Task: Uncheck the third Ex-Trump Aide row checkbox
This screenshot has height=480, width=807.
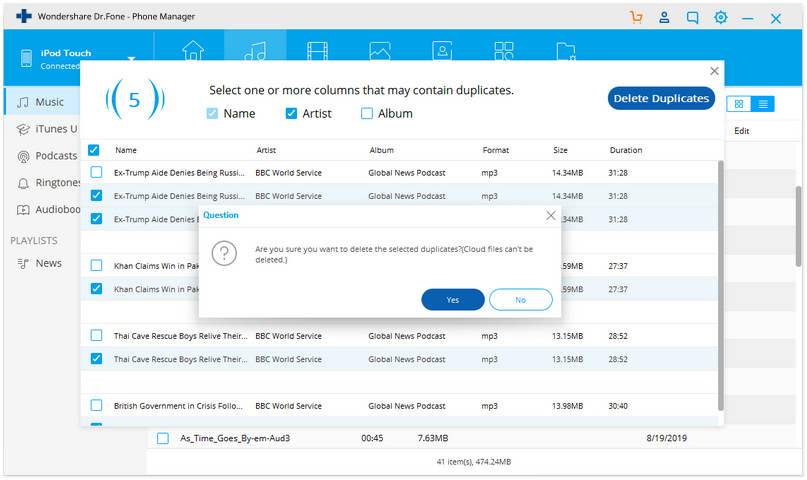Action: (x=96, y=219)
